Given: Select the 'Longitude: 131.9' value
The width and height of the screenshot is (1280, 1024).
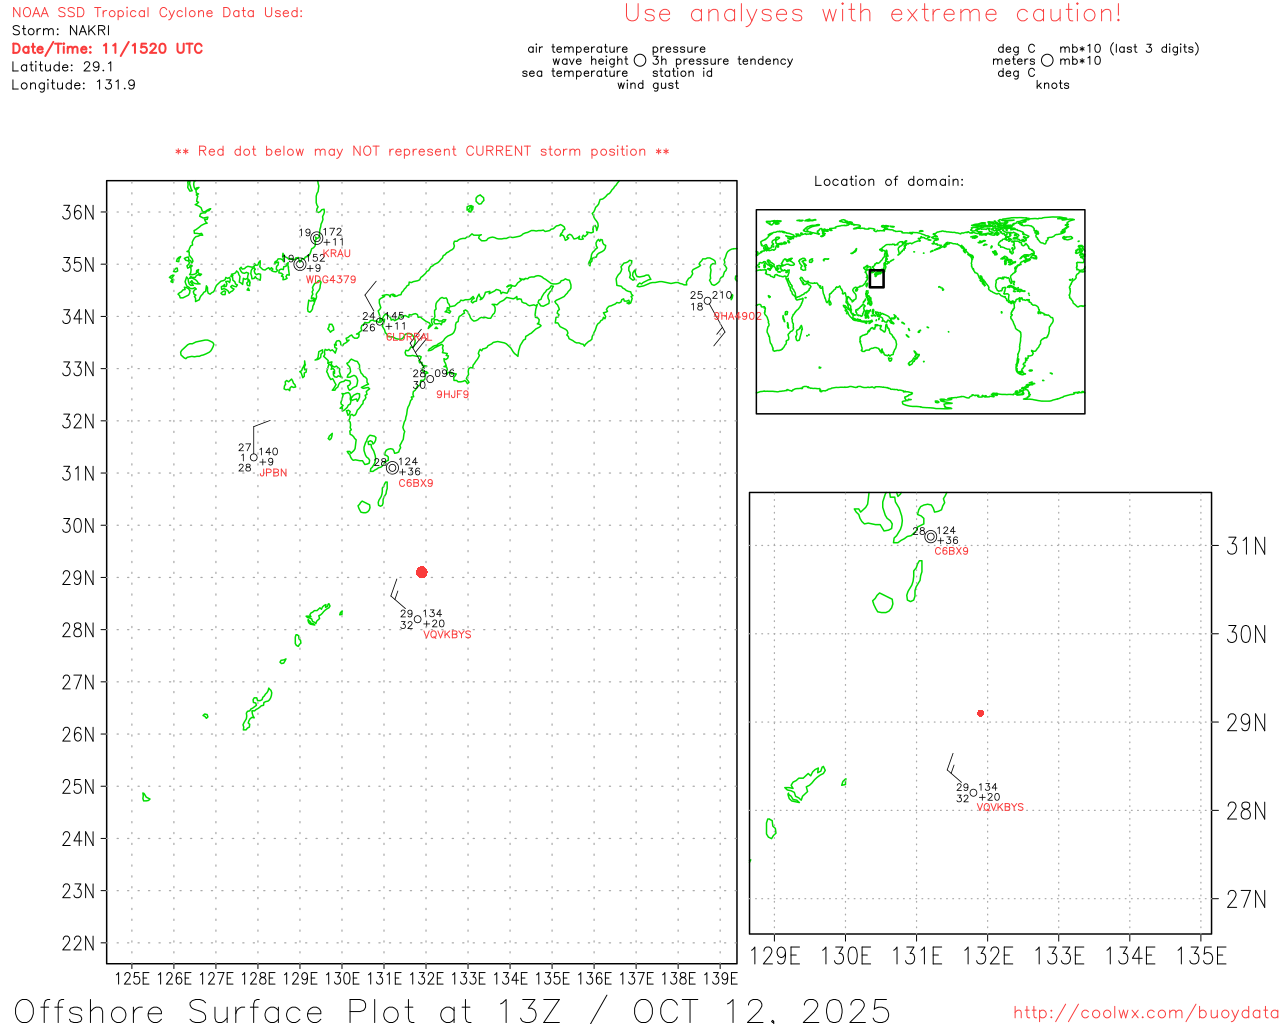Looking at the screenshot, I should tap(73, 85).
